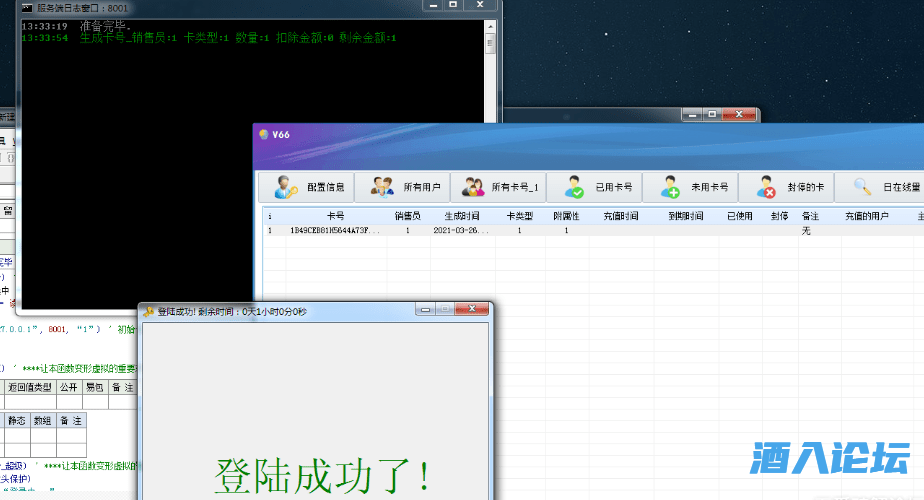Image resolution: width=924 pixels, height=500 pixels.
Task: Show 已用卡号 (used cards) list
Action: tap(594, 187)
